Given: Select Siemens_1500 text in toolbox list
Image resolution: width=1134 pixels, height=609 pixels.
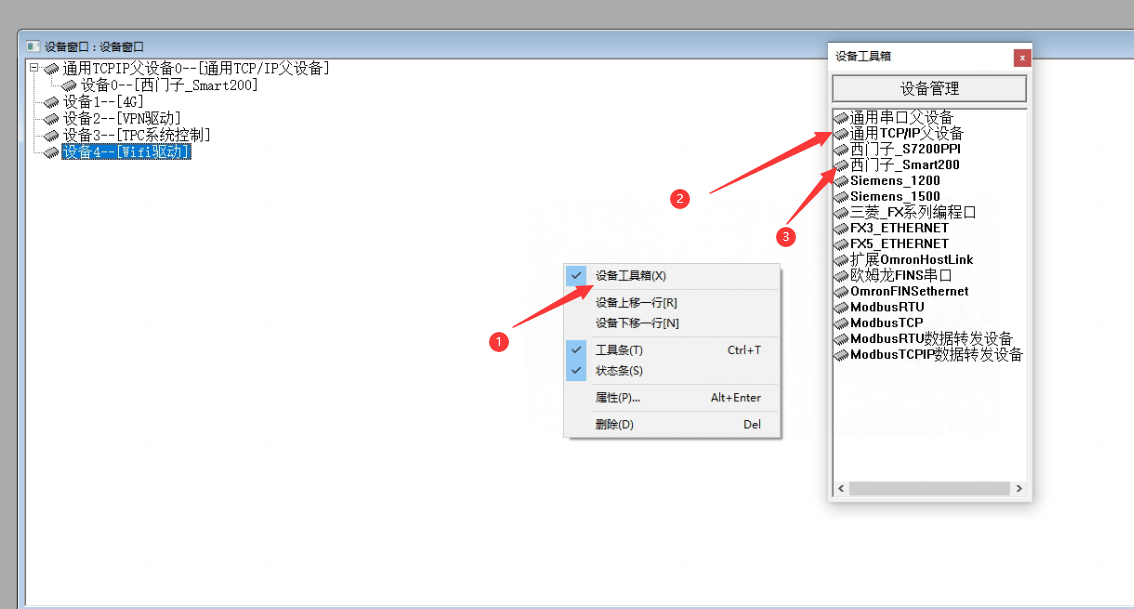Looking at the screenshot, I should point(895,197).
